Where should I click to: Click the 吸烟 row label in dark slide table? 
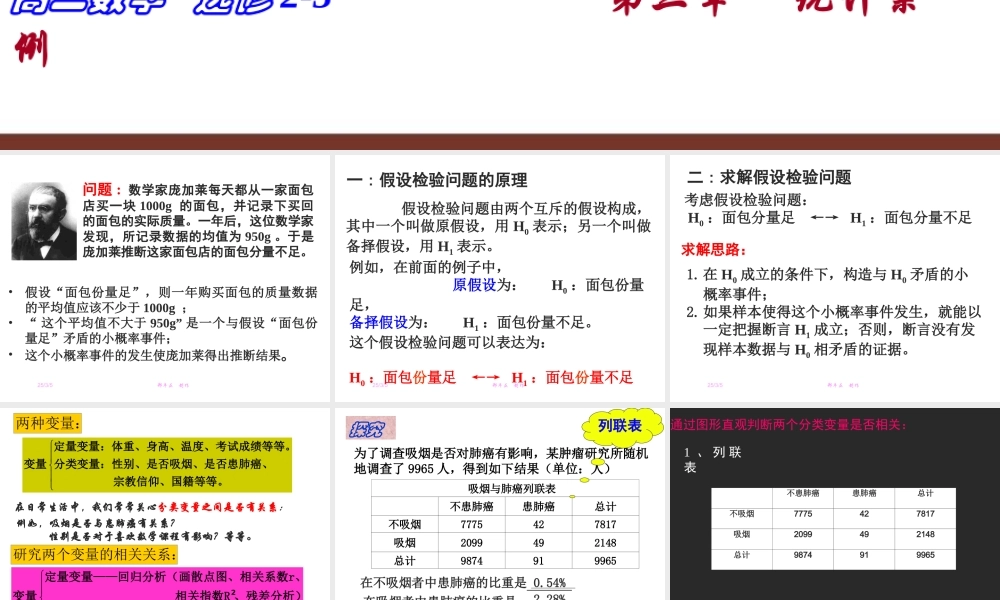(x=742, y=534)
